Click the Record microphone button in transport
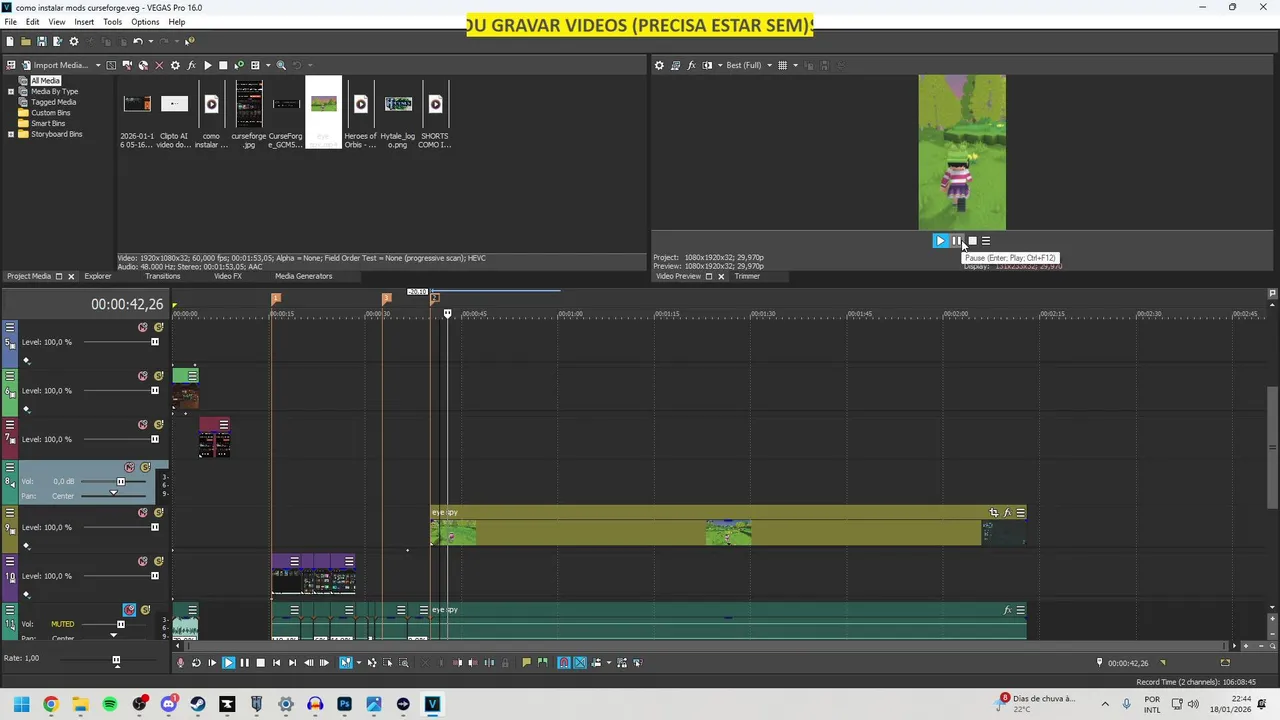The image size is (1280, 720). [180, 662]
